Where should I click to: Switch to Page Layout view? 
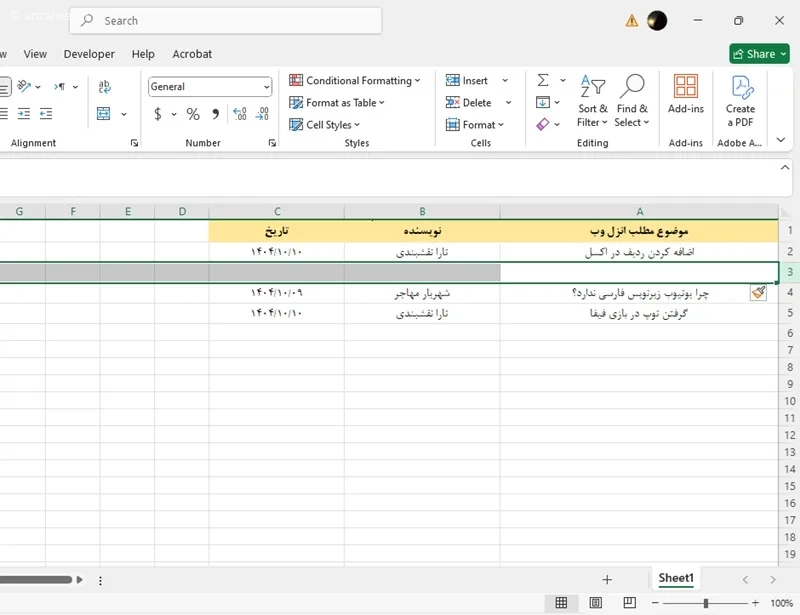595,603
